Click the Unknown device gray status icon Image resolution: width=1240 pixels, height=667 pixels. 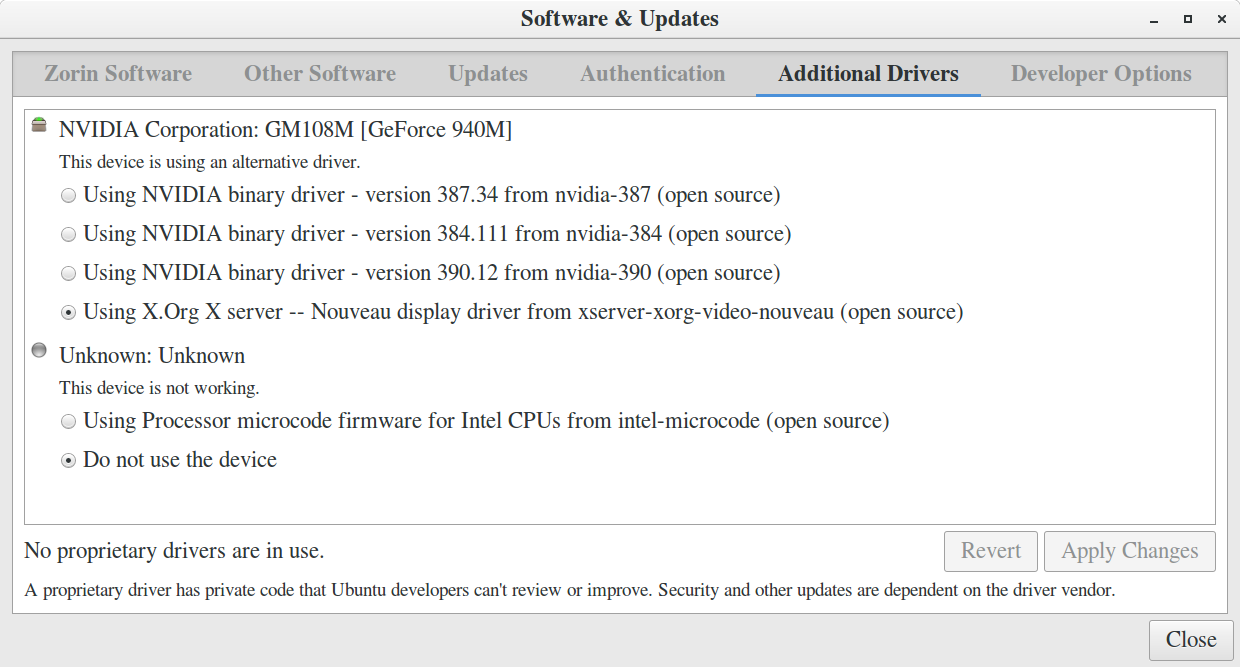point(39,350)
